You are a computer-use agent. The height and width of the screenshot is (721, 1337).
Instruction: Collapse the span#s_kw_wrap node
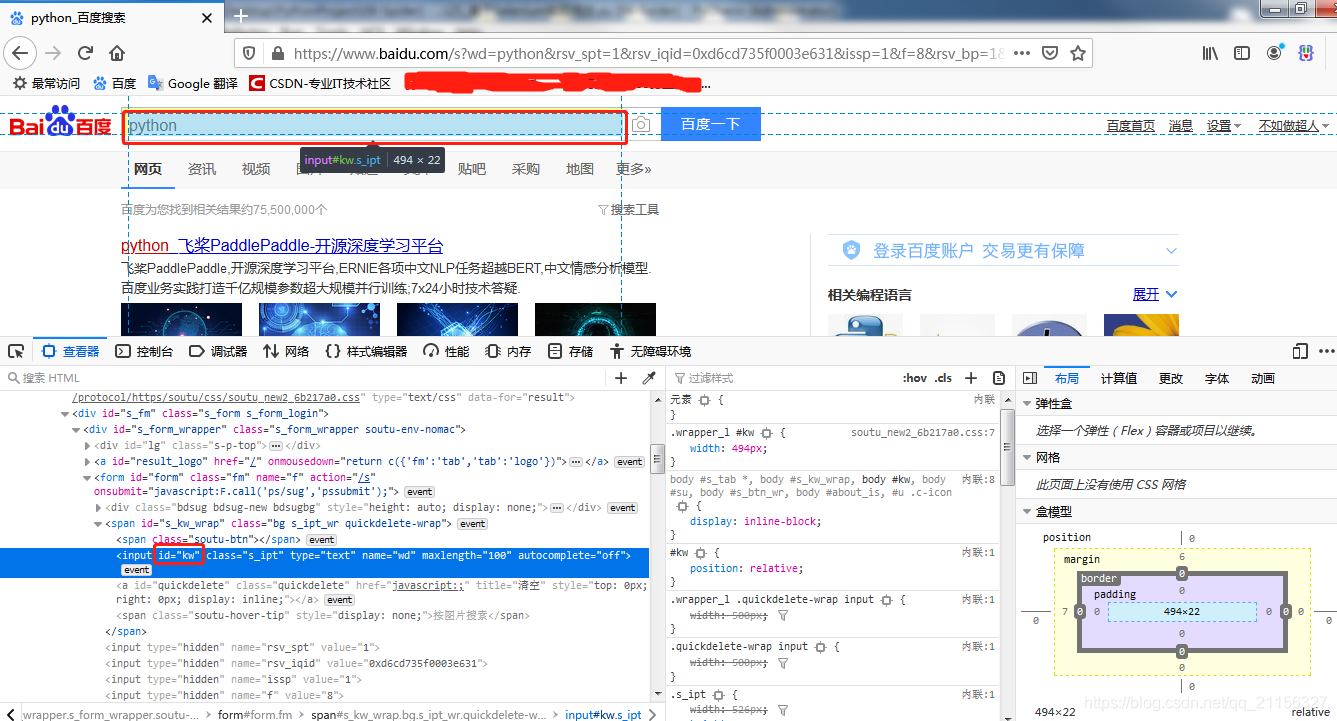point(98,523)
